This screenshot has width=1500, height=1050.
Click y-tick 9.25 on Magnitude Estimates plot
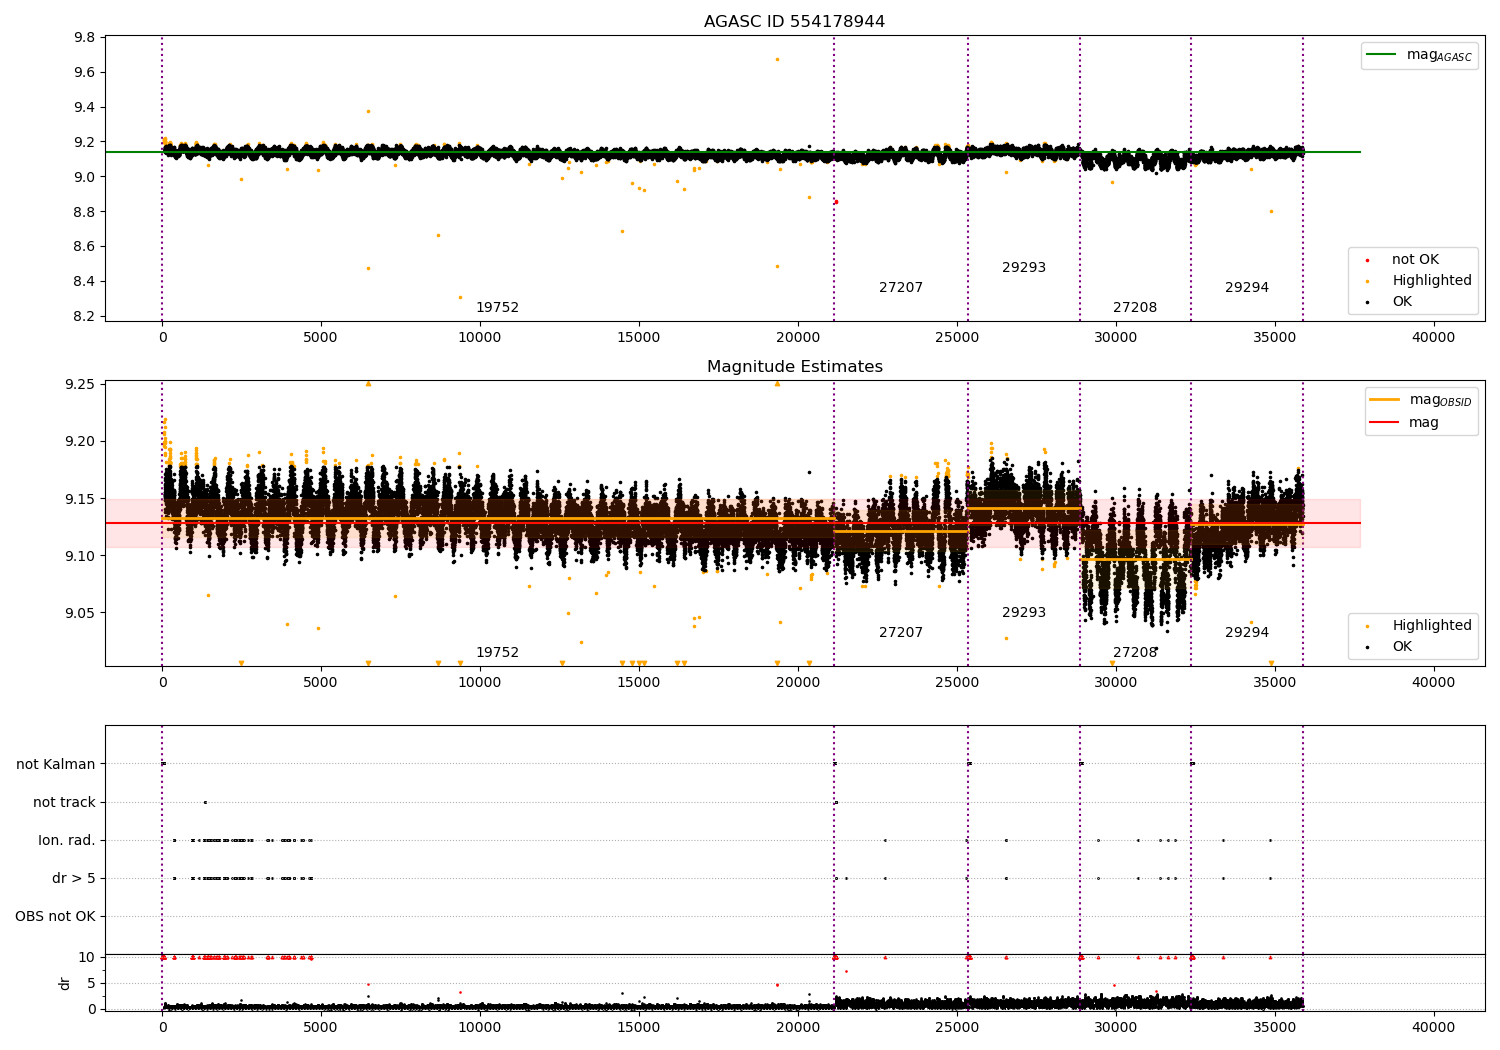[x=81, y=385]
